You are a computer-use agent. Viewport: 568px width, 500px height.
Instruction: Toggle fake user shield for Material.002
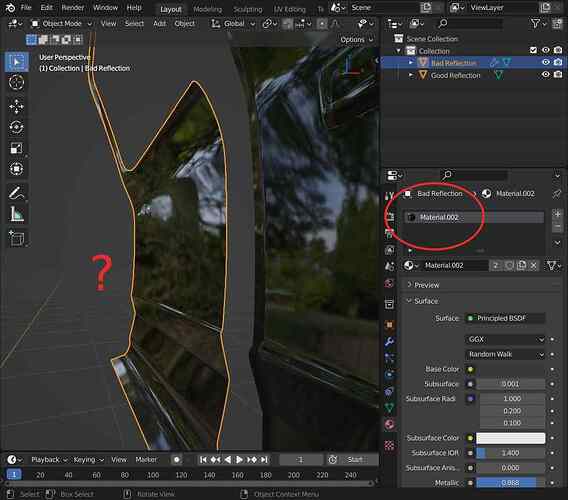[509, 266]
